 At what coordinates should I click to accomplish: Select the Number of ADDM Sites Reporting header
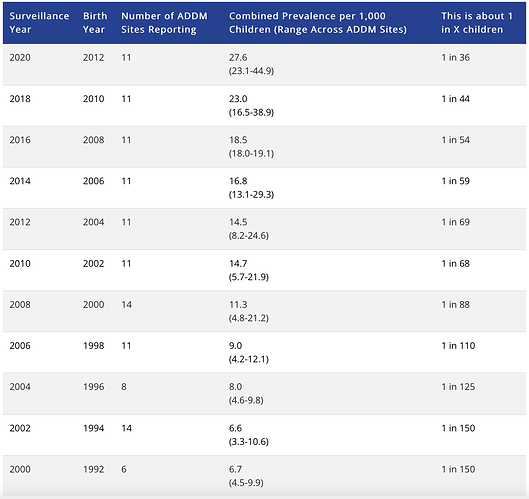point(164,23)
